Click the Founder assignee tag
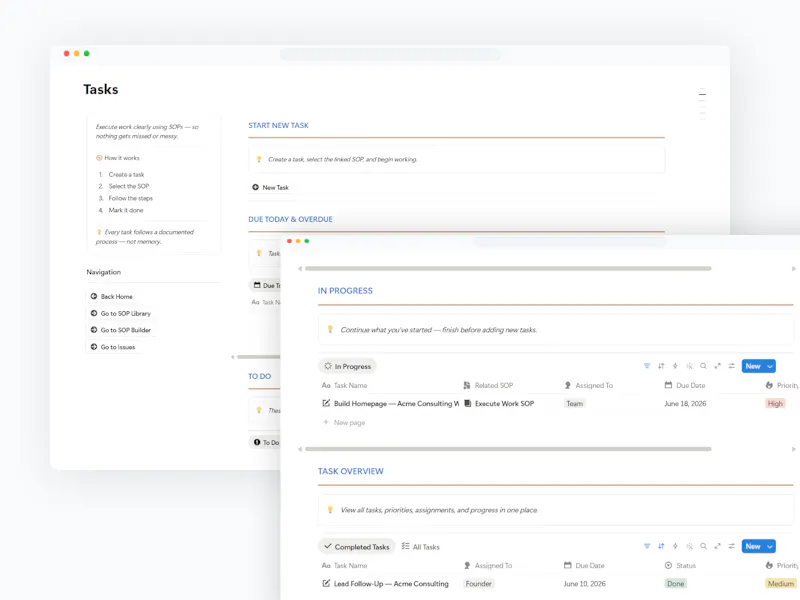 [x=479, y=584]
